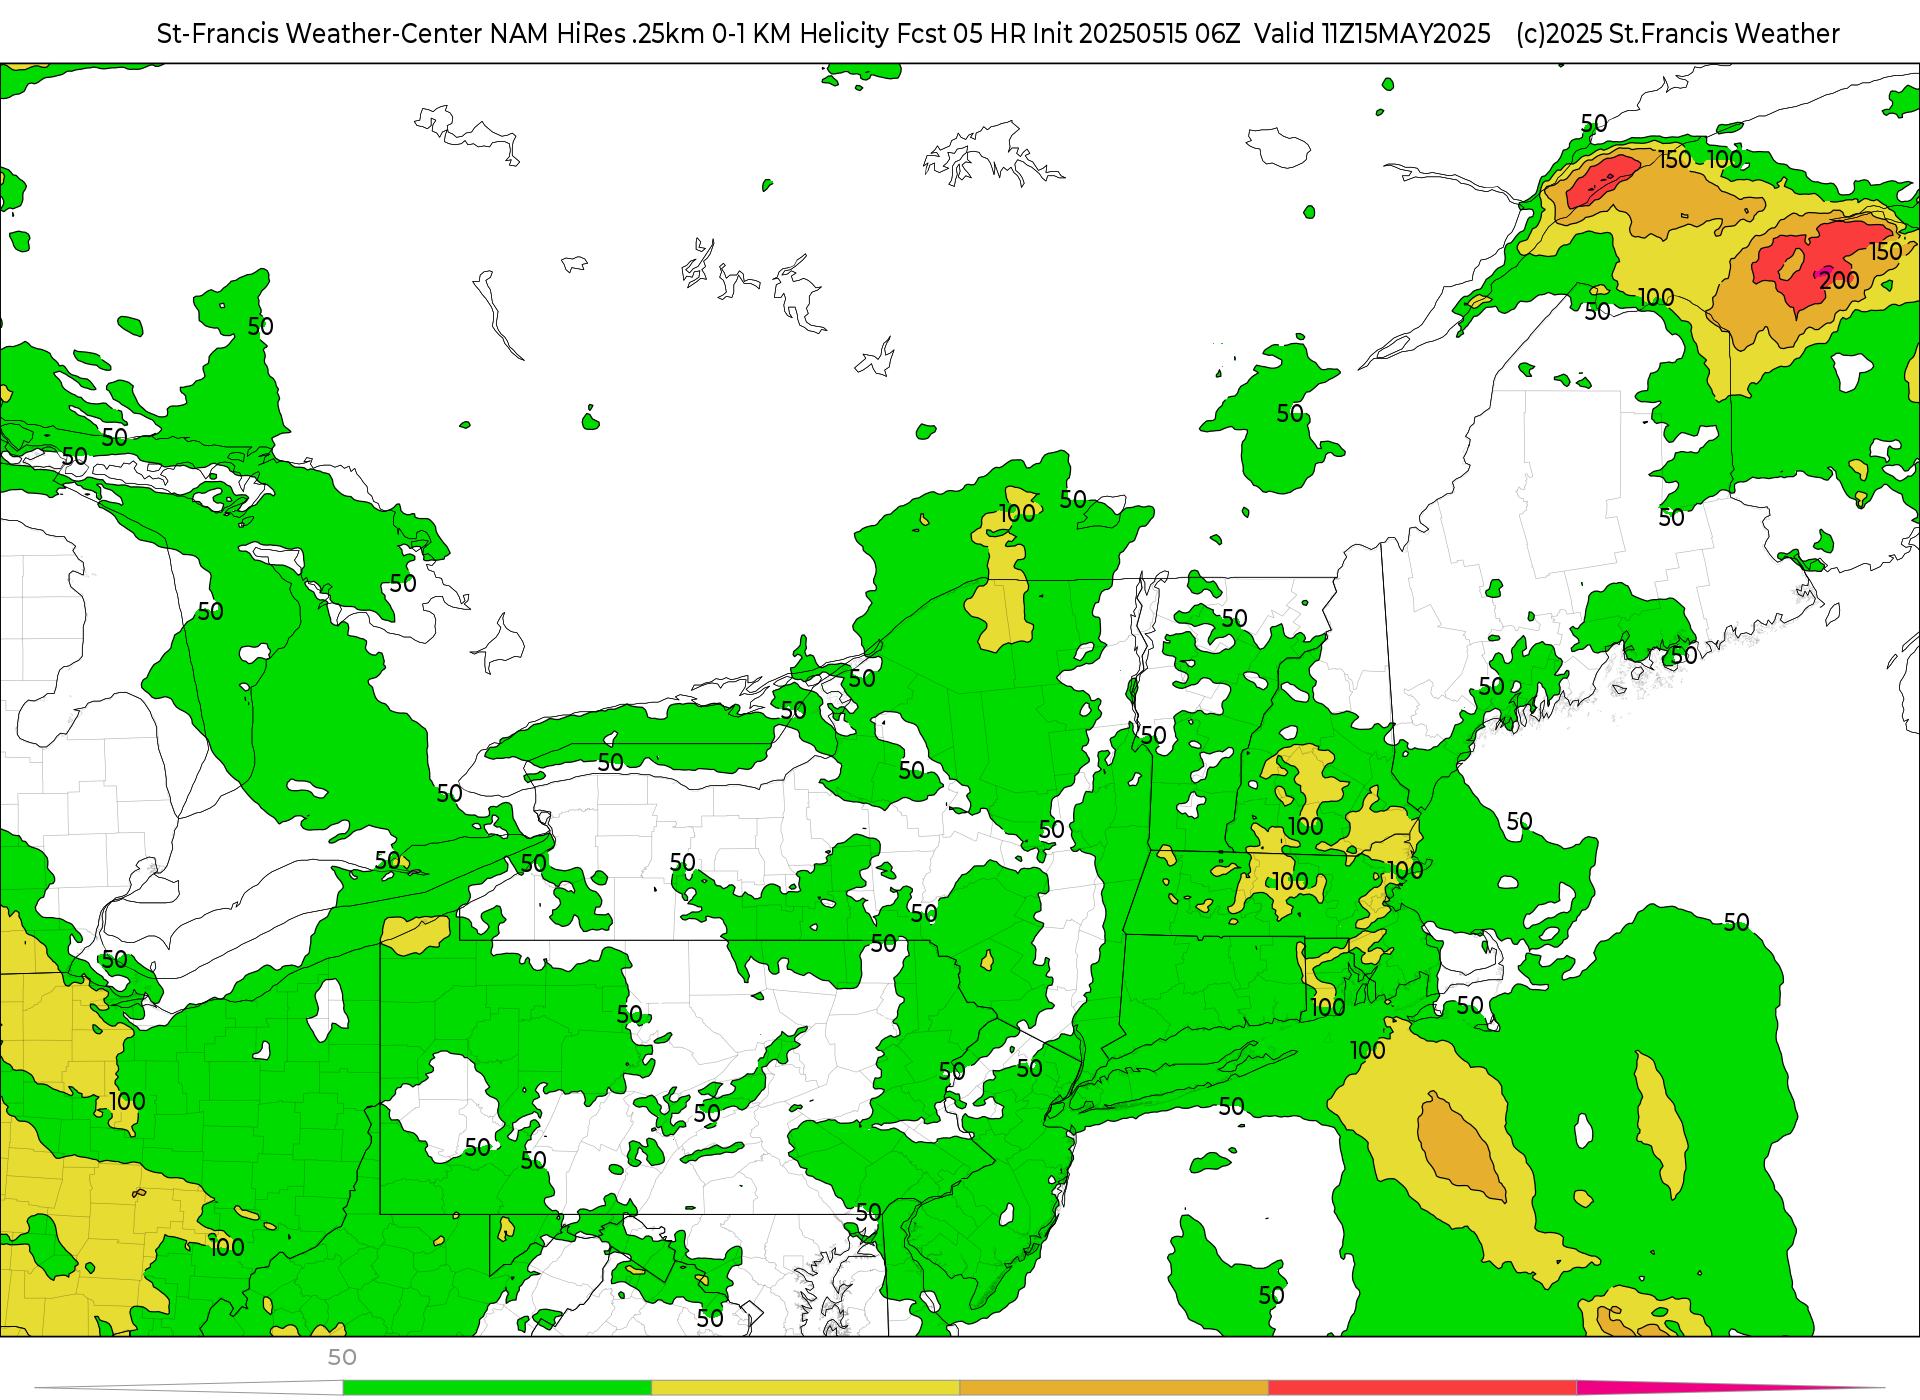Click the gray '50' label above the color bar

coord(342,1357)
